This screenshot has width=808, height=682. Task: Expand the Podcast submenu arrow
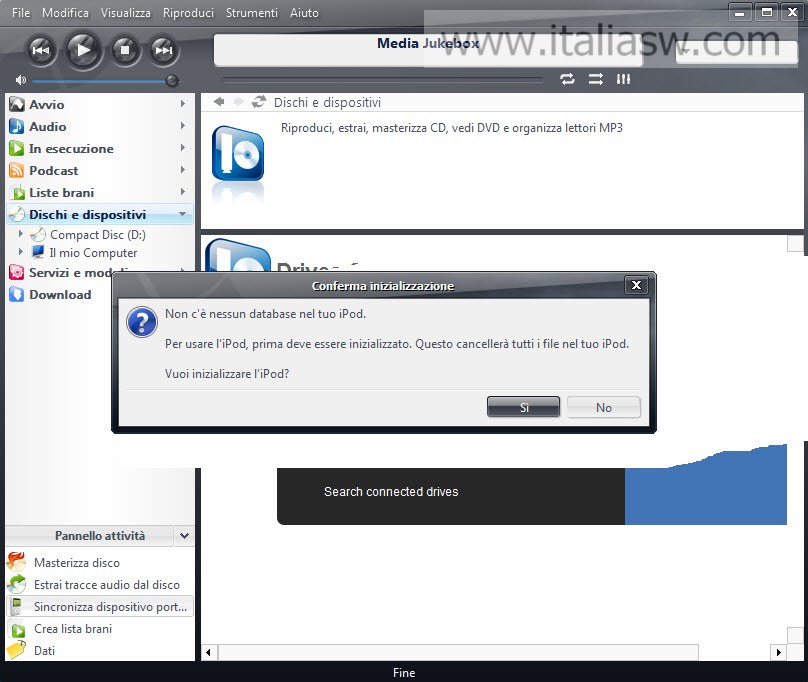(182, 170)
